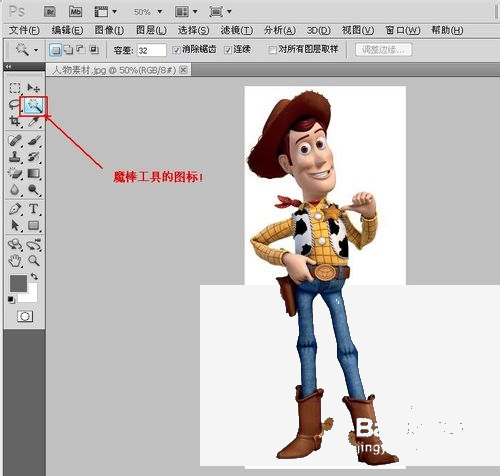Select the Eyedropper tool
This screenshot has width=500, height=476.
(34, 121)
